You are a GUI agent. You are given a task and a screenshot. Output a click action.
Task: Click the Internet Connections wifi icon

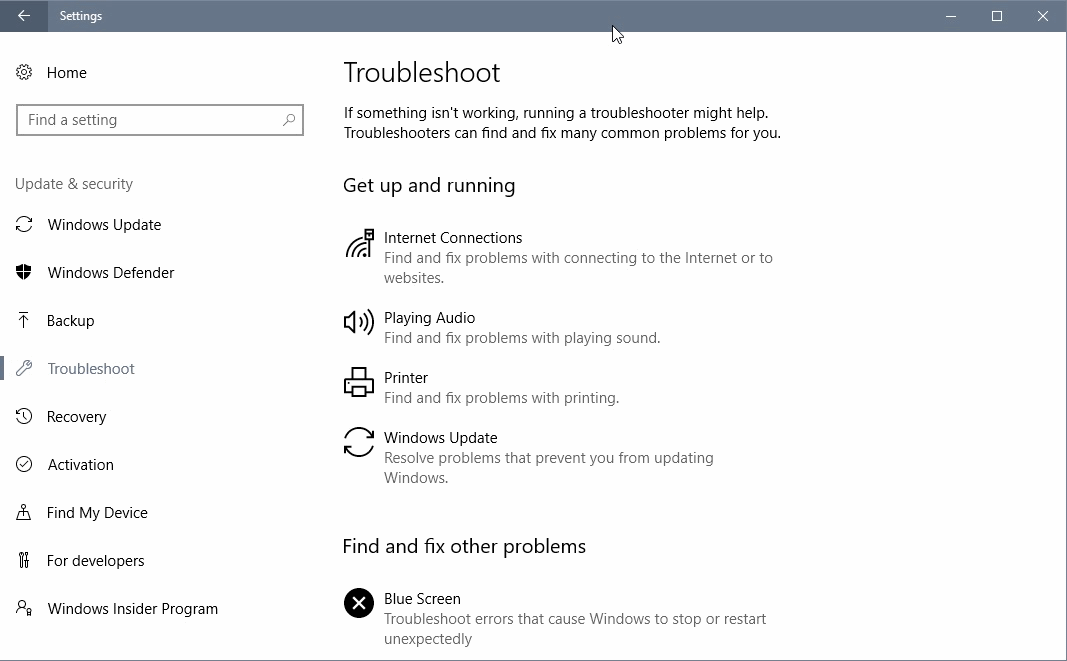coord(359,244)
